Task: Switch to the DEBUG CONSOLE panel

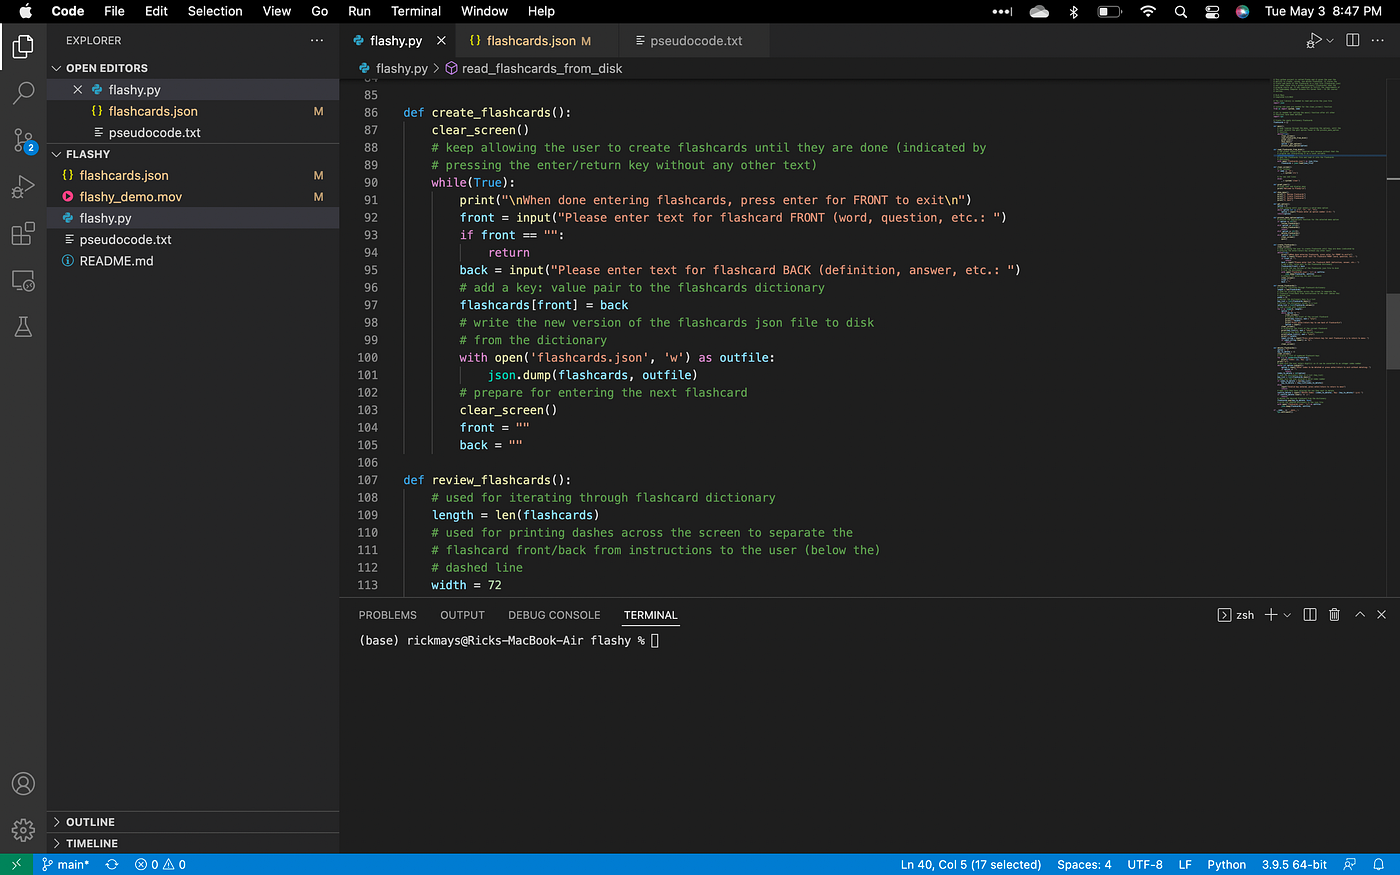Action: pyautogui.click(x=554, y=614)
